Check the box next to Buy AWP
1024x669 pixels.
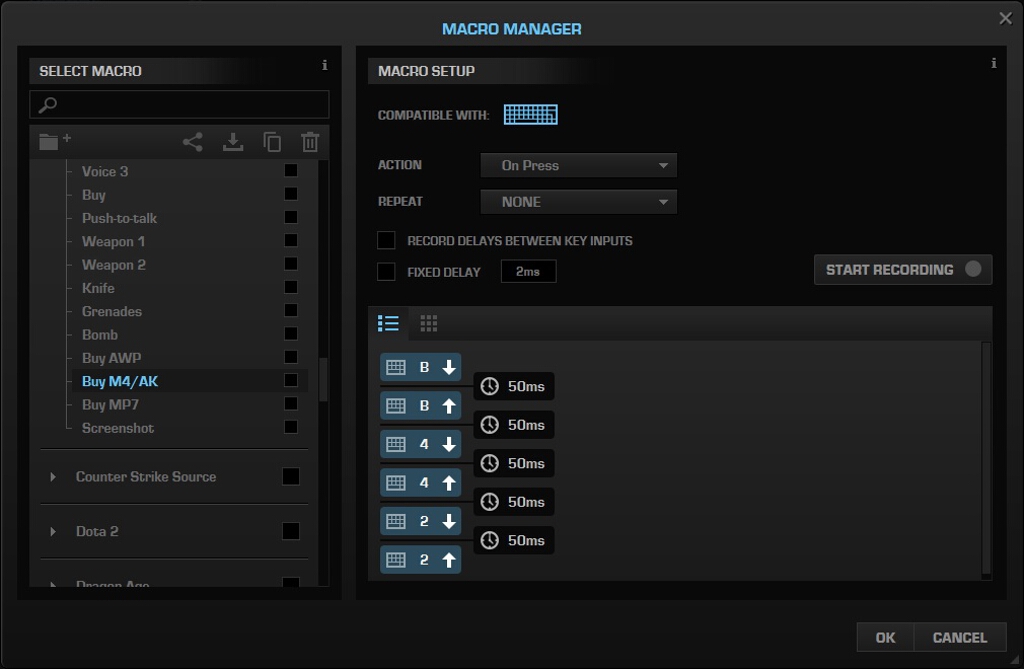point(291,357)
